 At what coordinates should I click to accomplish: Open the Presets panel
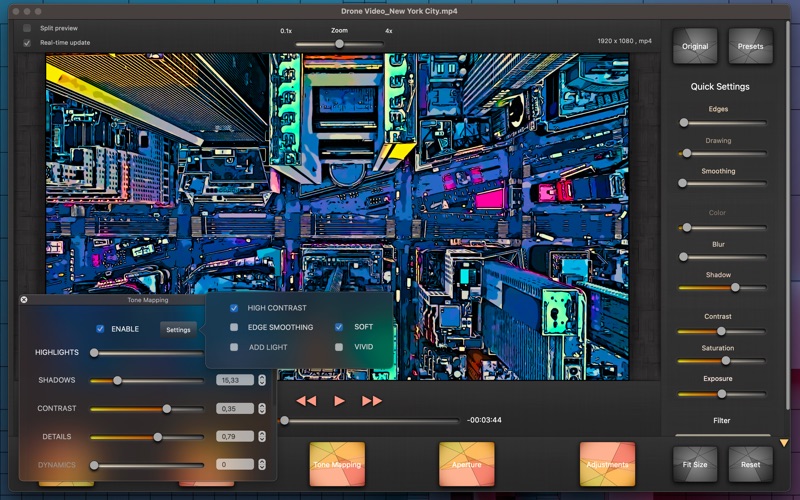tap(750, 47)
